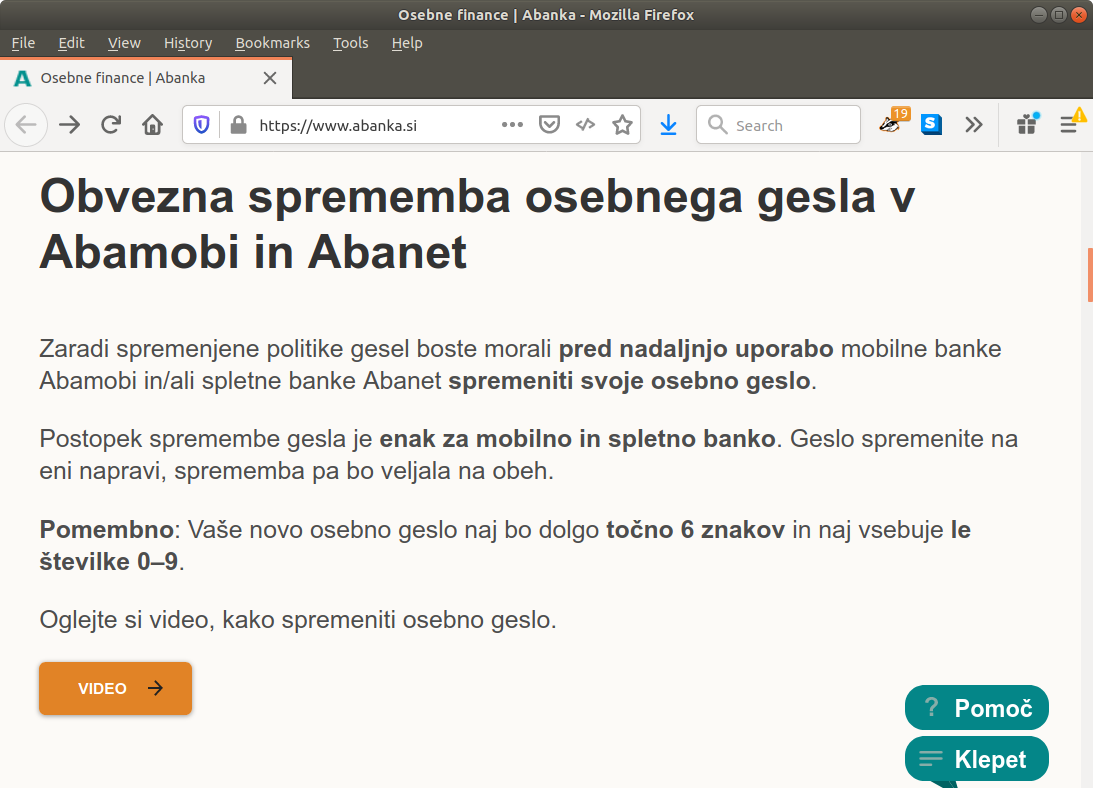Screen dimensions: 1093x788
Task: Open the View menu
Action: coord(124,43)
